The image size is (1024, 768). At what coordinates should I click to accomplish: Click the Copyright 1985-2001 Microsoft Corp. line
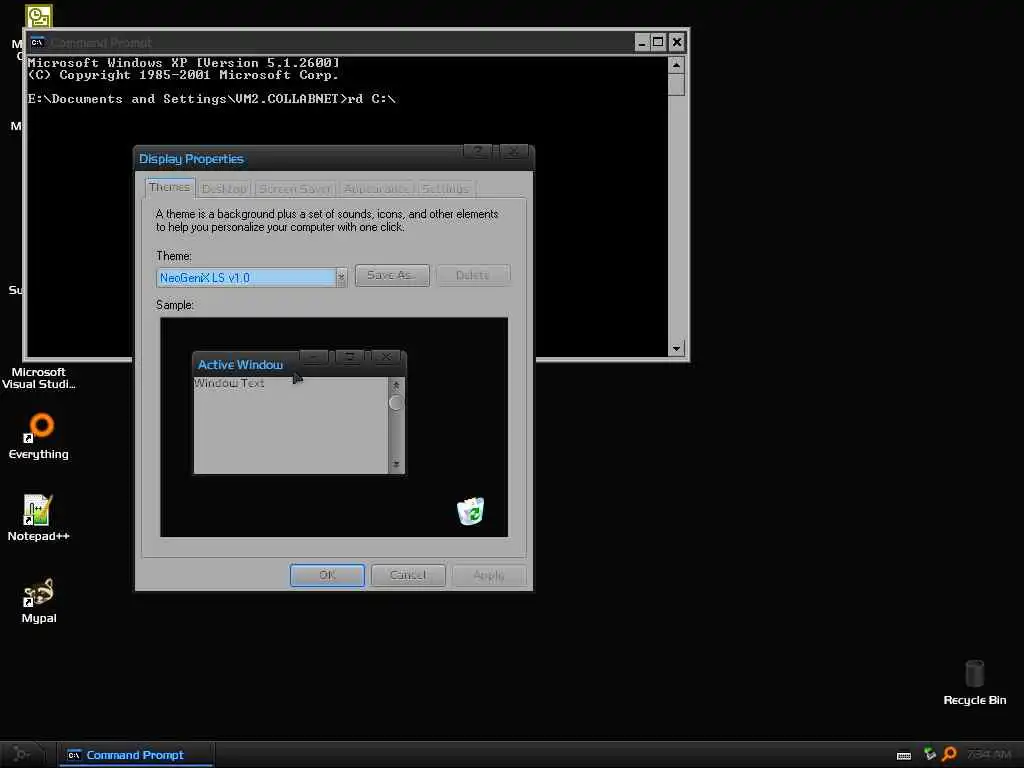[x=183, y=74]
